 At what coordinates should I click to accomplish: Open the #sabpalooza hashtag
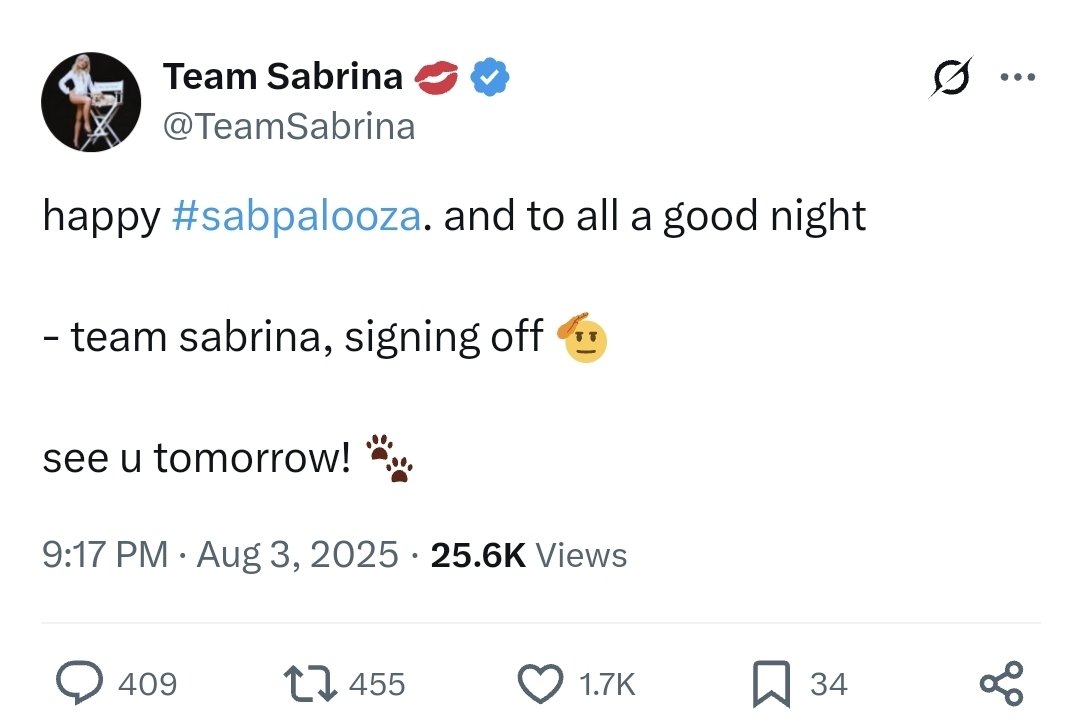pyautogui.click(x=297, y=216)
